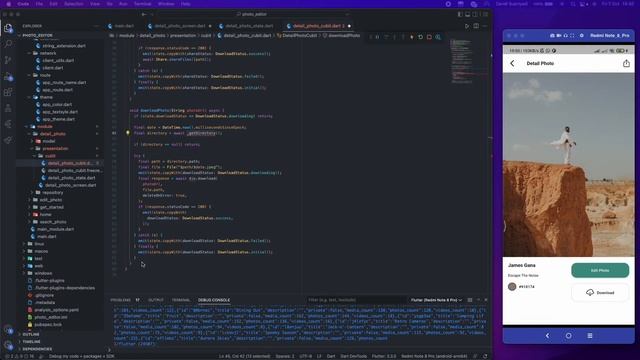Image resolution: width=640 pixels, height=360 pixels.
Task: Split the editor with split editor icon
Action: point(476,26)
